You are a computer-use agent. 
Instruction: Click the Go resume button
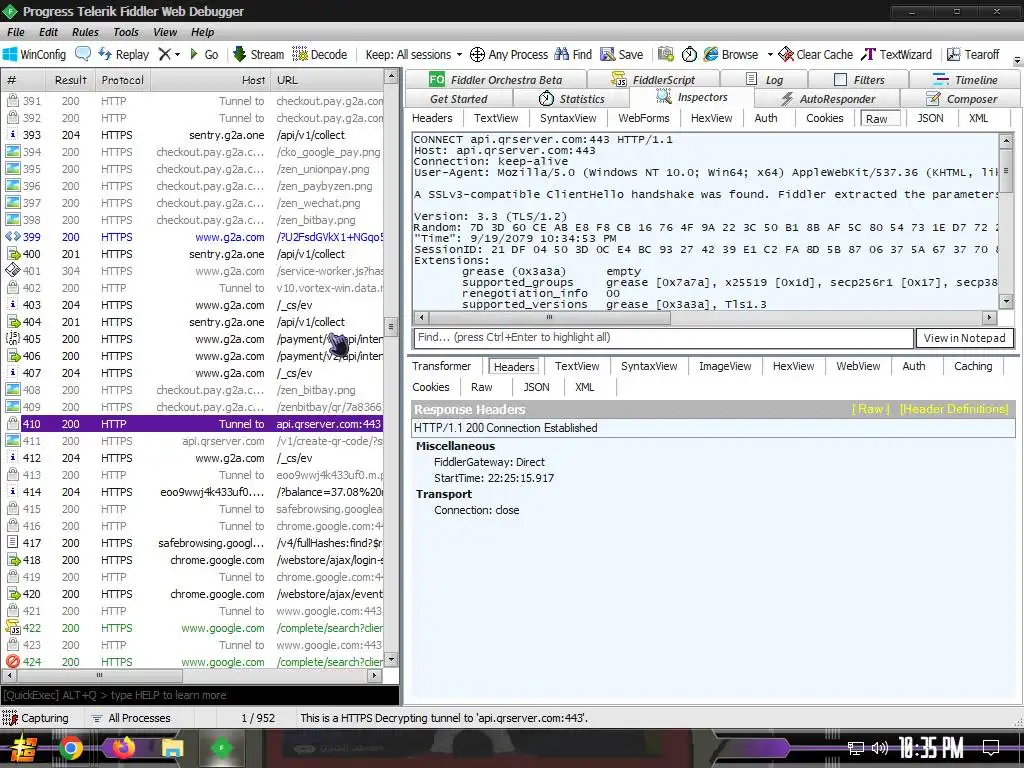(x=204, y=54)
